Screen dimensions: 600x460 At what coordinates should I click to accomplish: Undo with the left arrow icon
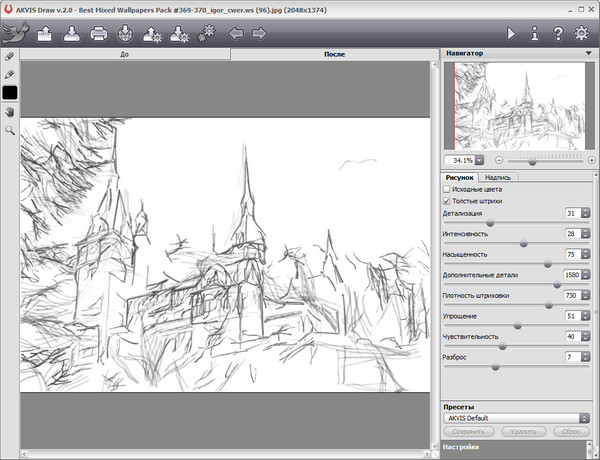[237, 34]
